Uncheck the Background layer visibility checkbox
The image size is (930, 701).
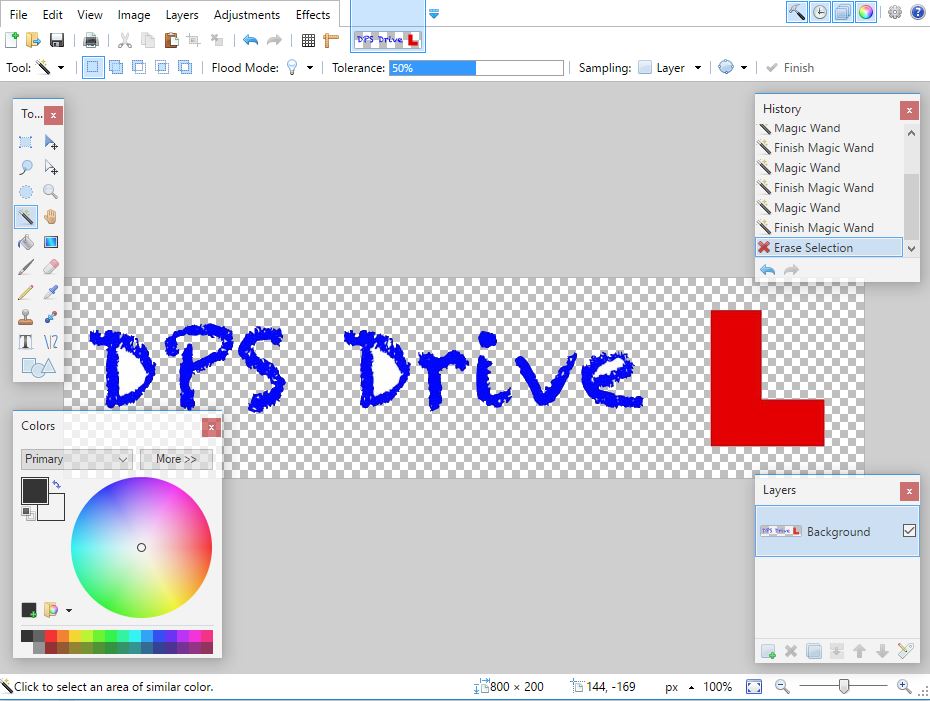908,531
